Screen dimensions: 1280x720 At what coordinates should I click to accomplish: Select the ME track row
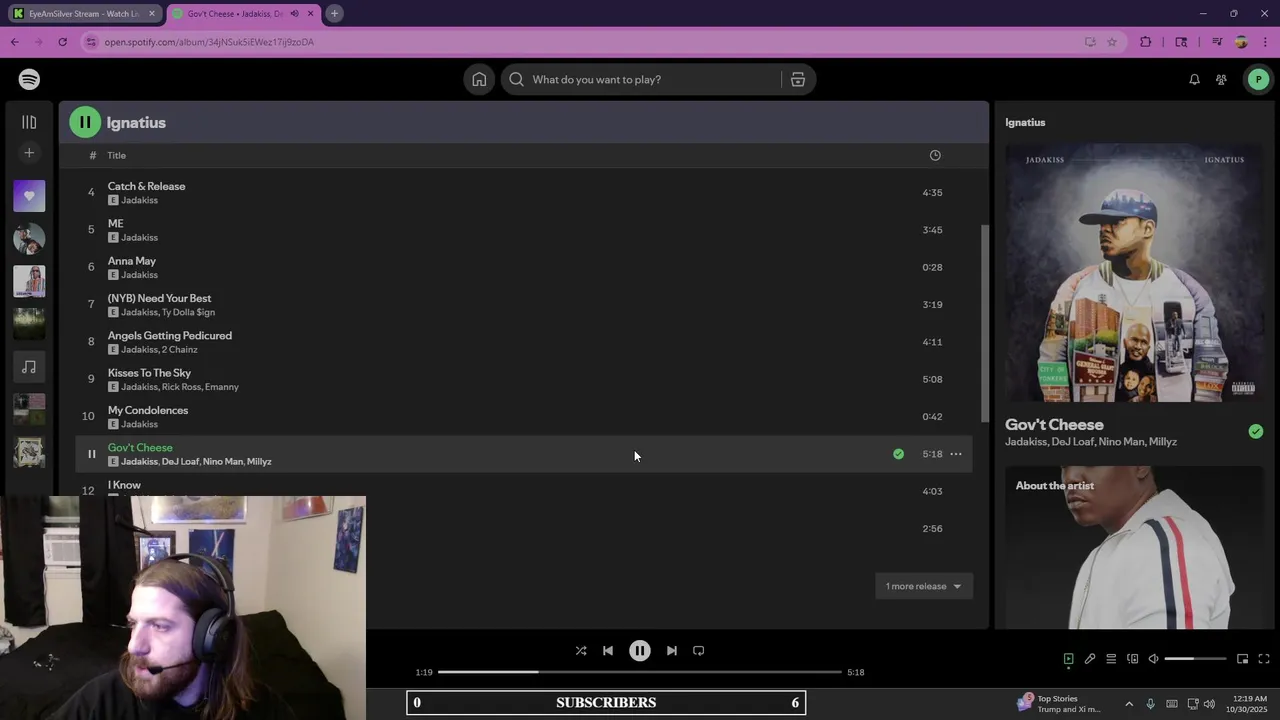tap(524, 230)
